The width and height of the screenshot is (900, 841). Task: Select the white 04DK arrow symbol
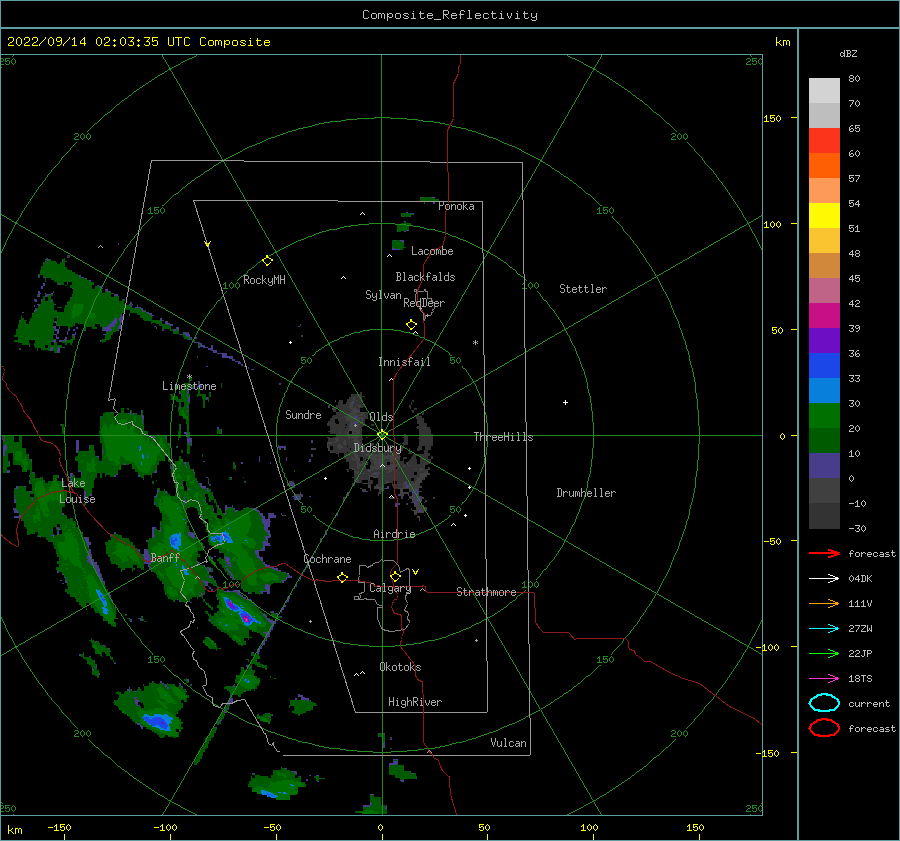(x=824, y=578)
